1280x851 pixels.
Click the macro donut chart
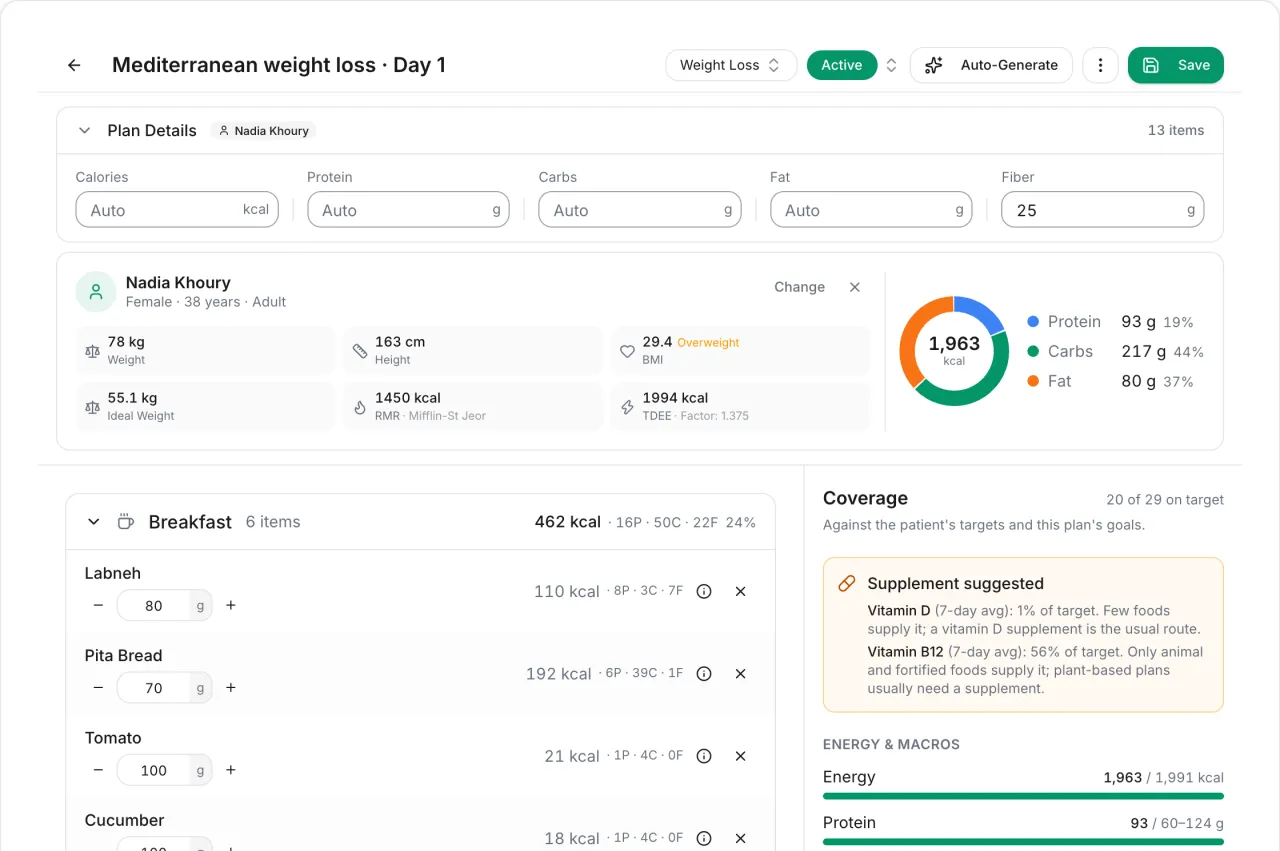954,351
